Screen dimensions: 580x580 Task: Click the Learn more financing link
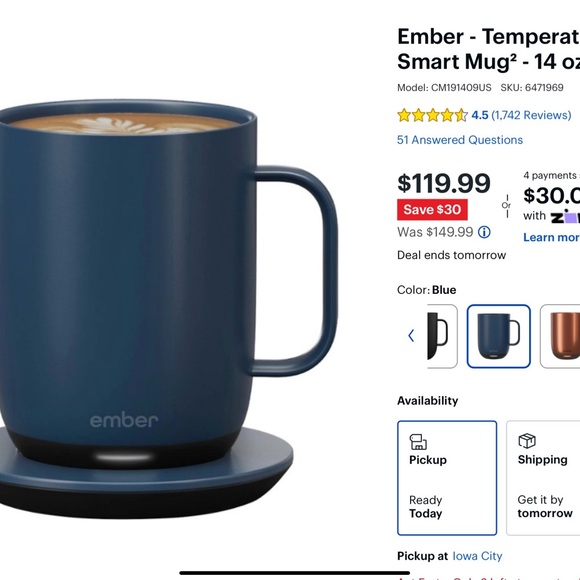point(552,237)
